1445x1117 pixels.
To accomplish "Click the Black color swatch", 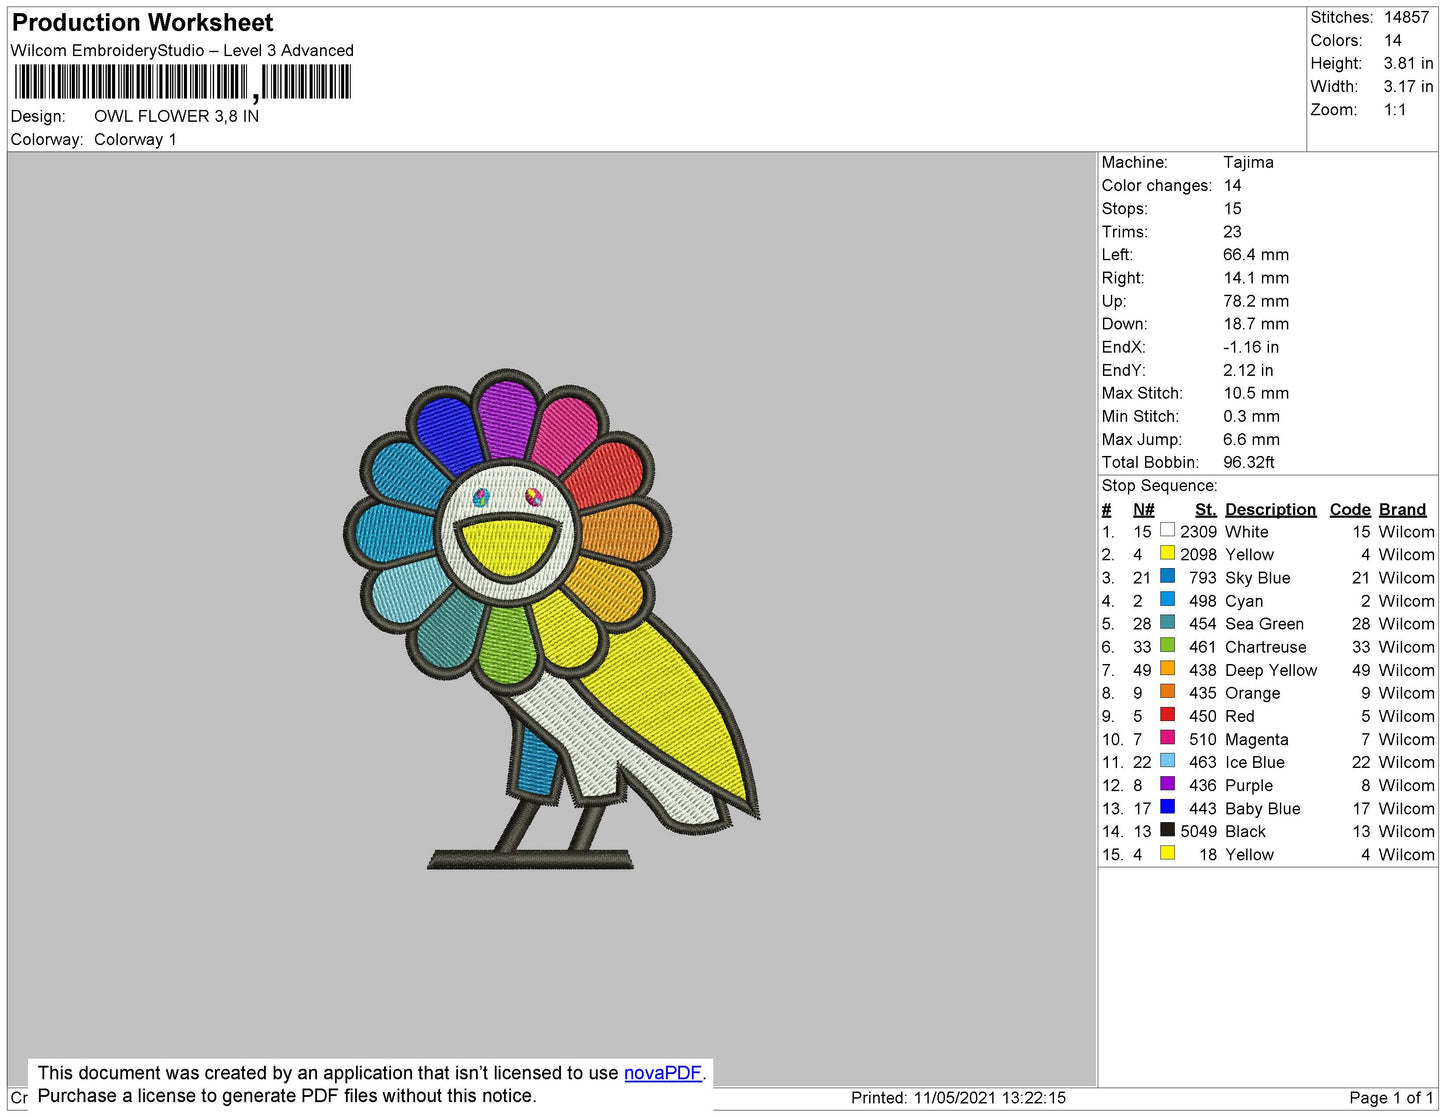I will pyautogui.click(x=1167, y=829).
